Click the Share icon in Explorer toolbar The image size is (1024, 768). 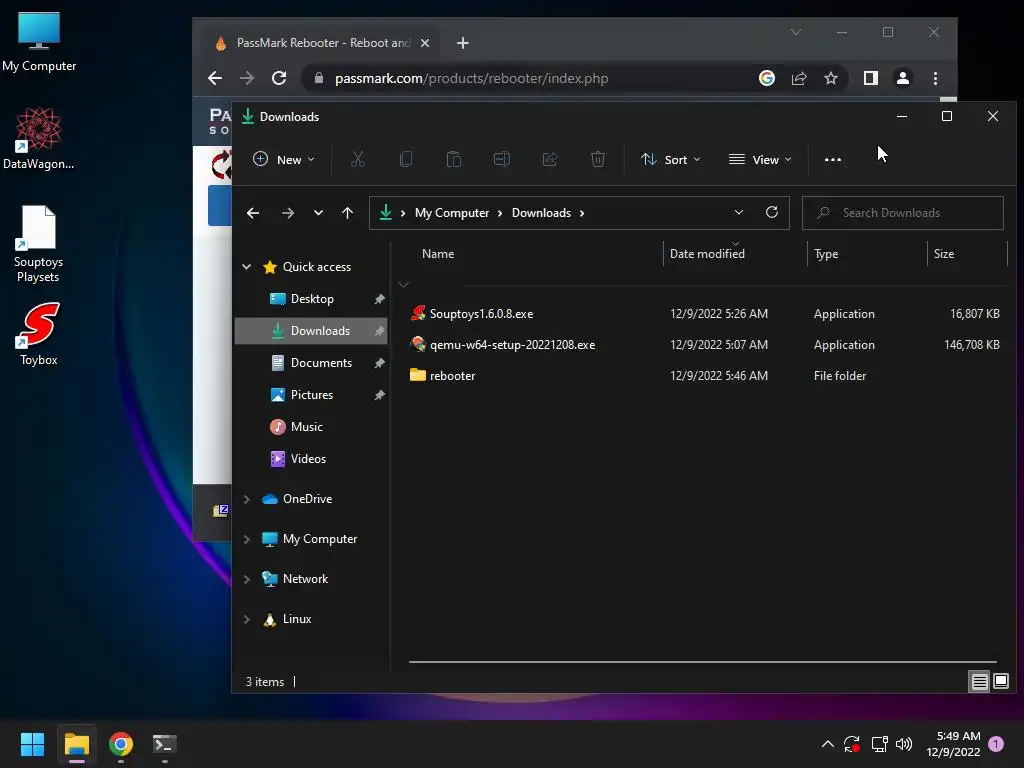550,159
